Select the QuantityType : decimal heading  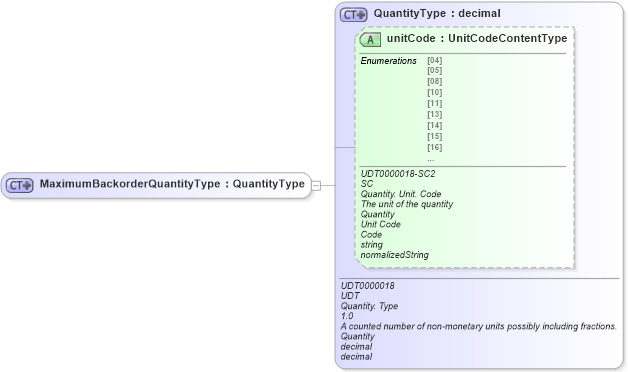click(x=437, y=13)
